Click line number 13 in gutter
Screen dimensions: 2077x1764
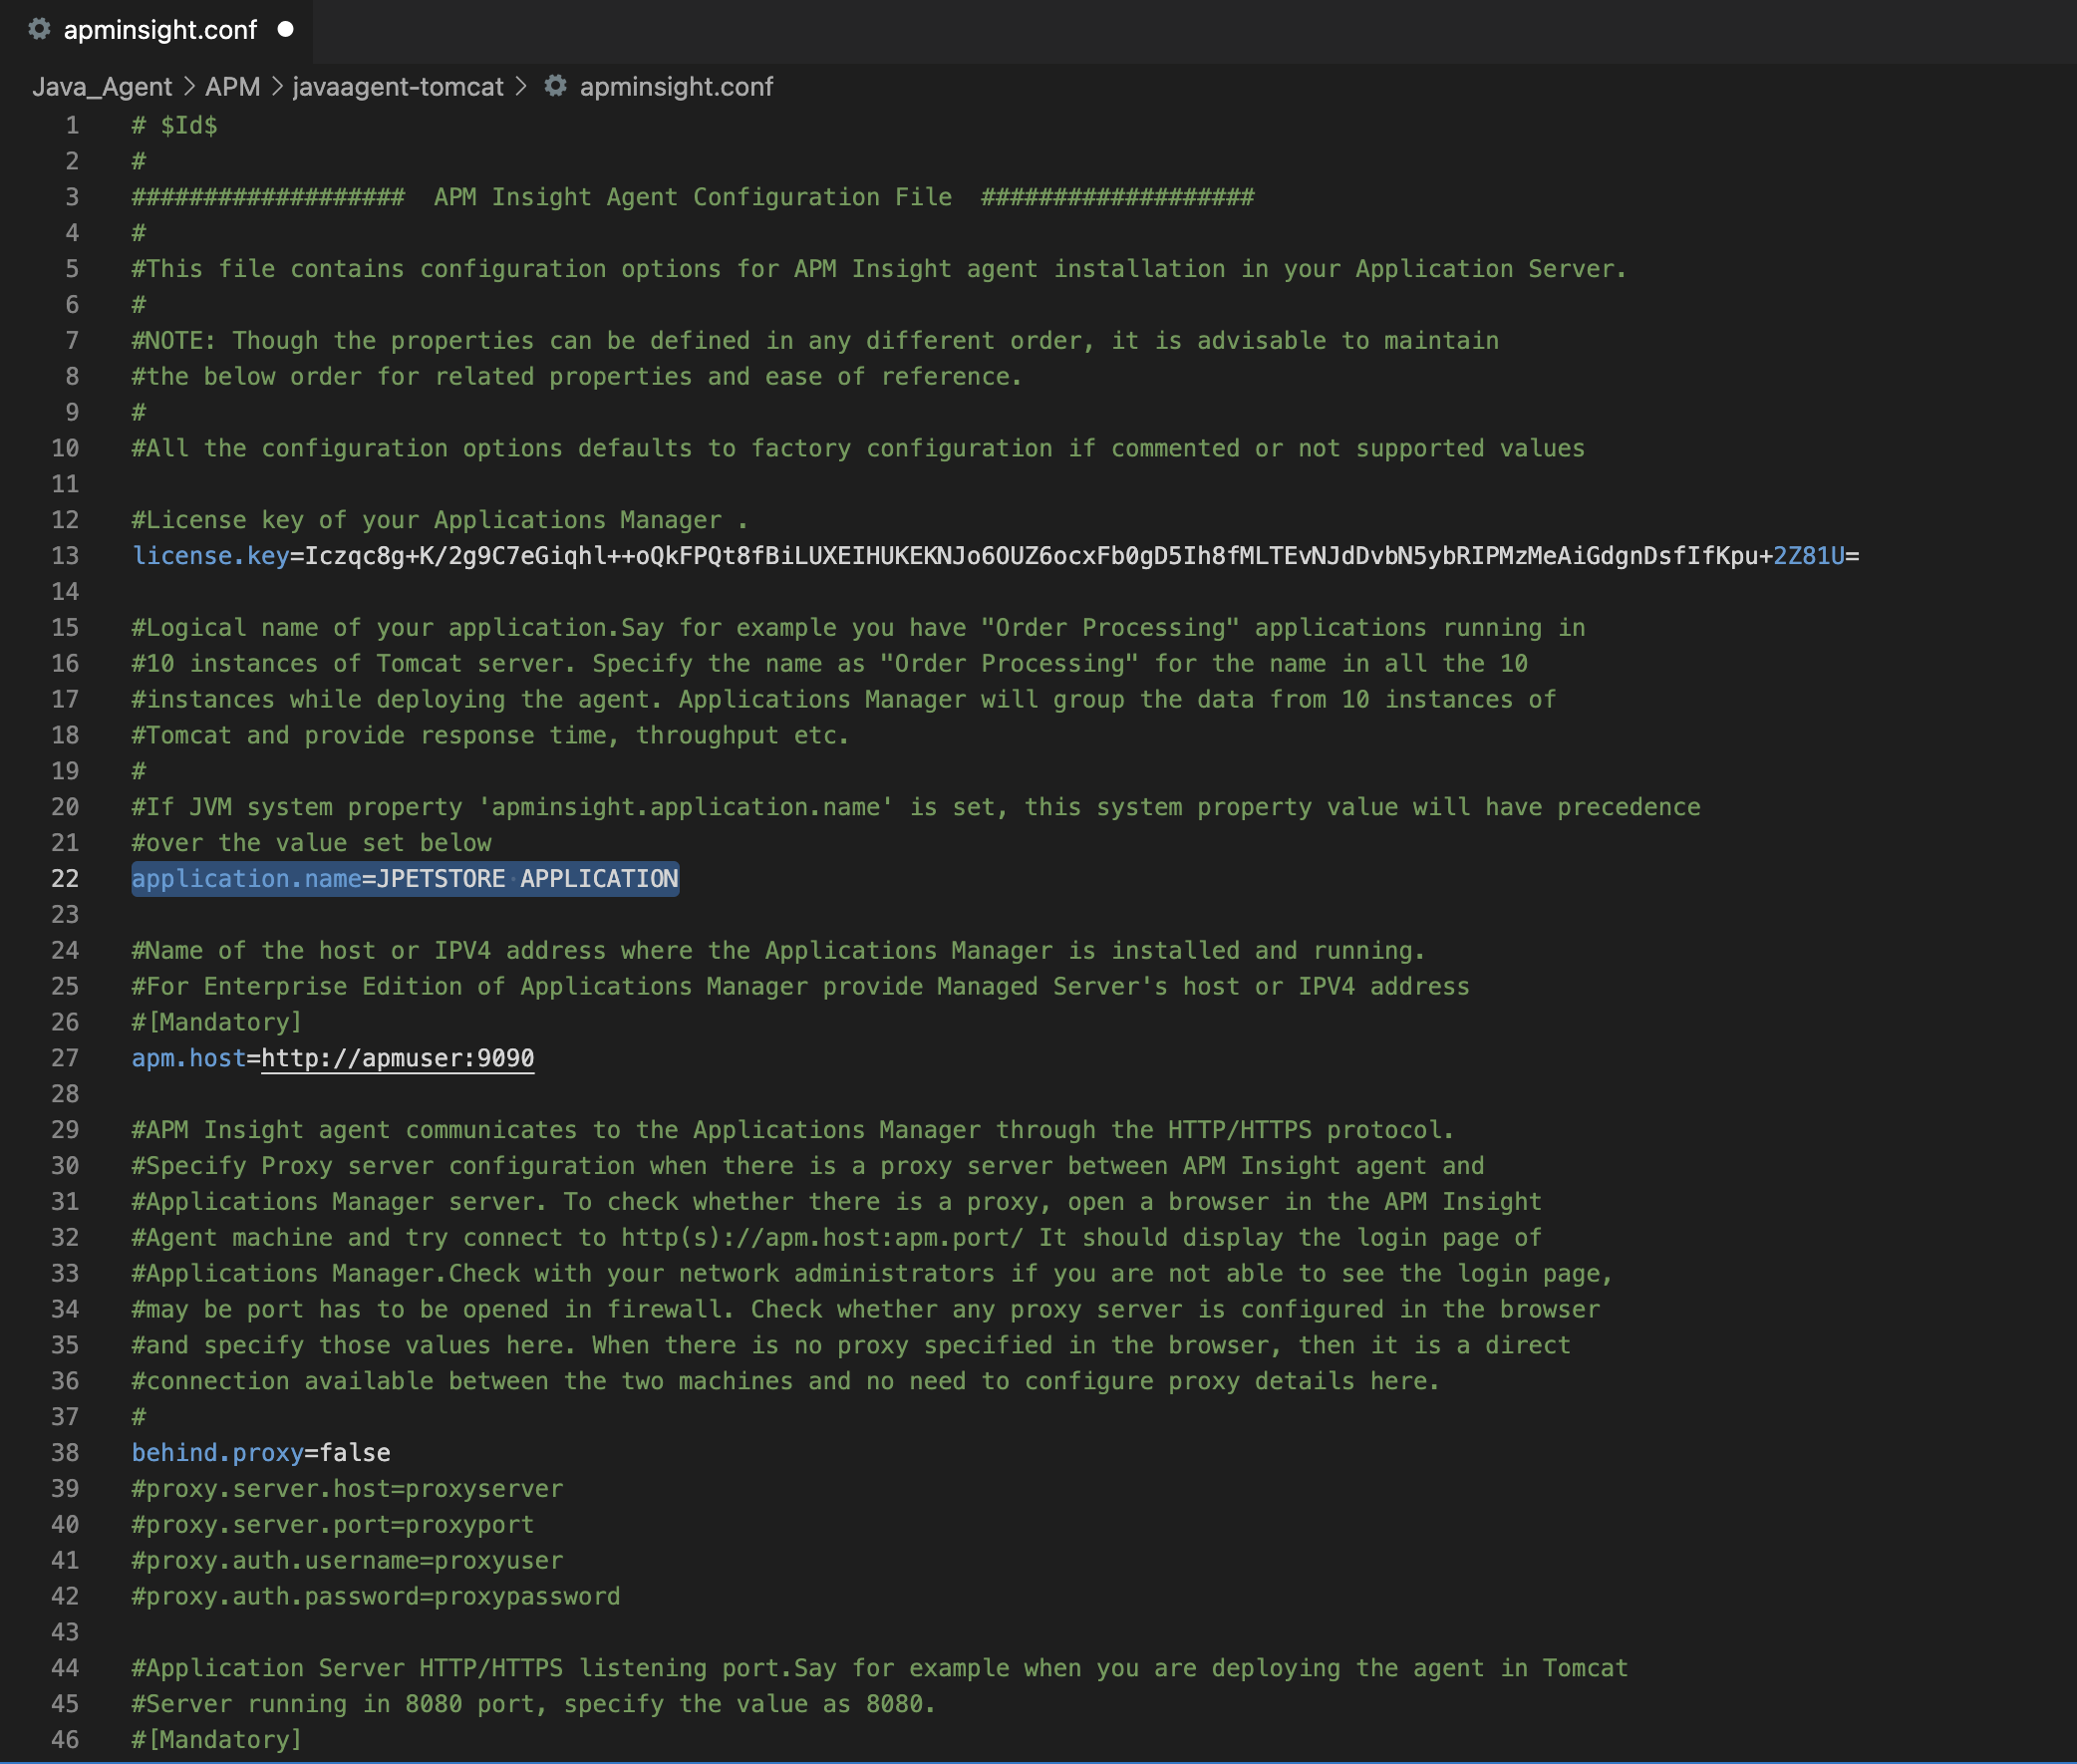(65, 556)
